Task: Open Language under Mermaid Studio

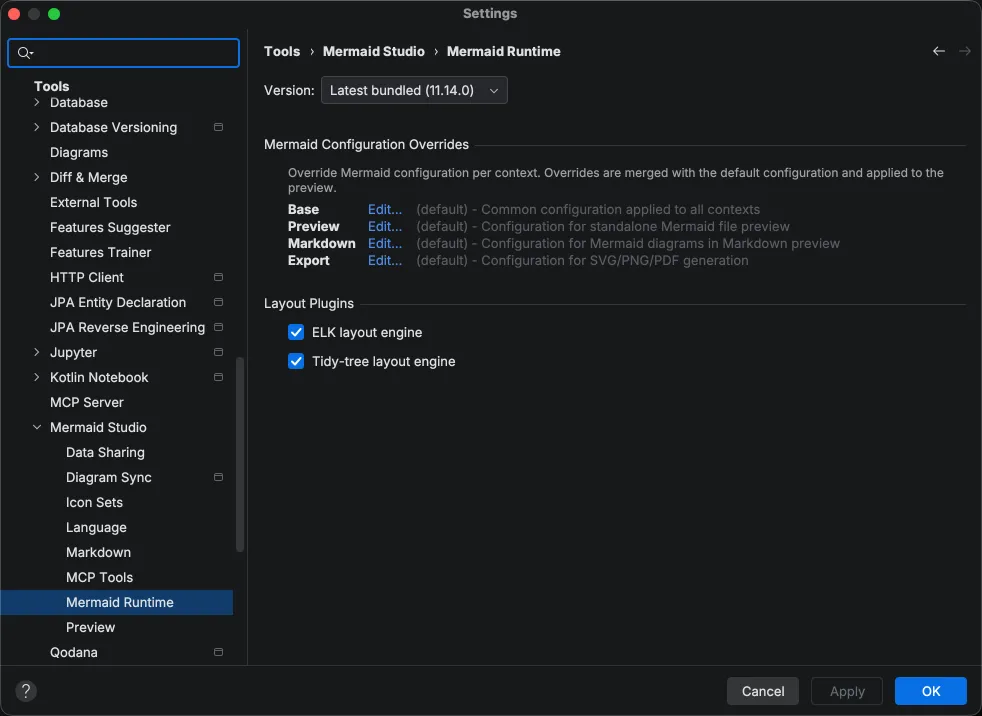Action: [96, 527]
